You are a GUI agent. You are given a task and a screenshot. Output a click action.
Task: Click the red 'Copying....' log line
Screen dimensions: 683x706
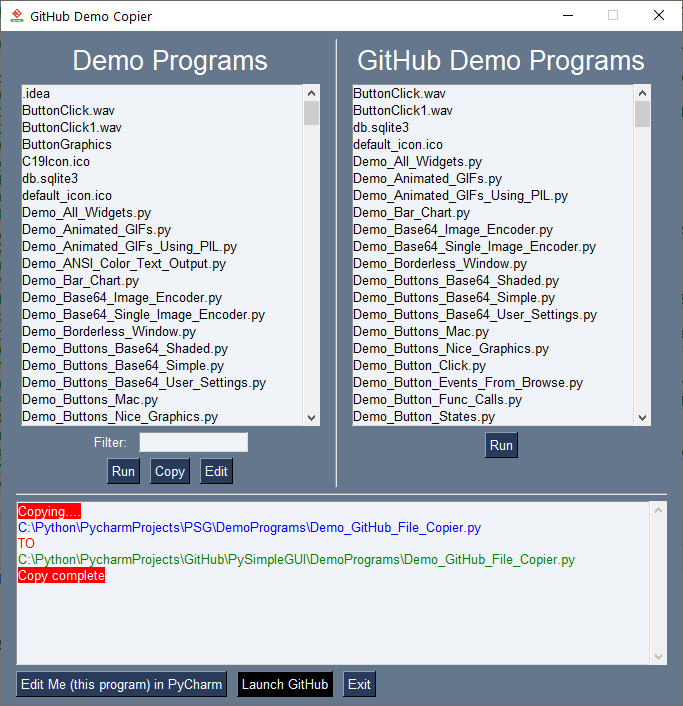pyautogui.click(x=49, y=511)
